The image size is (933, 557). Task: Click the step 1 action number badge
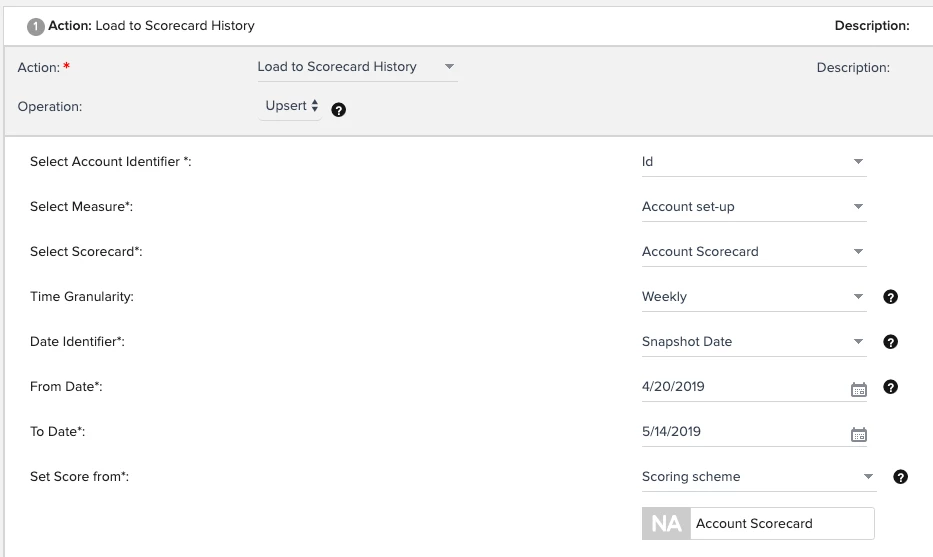pyautogui.click(x=36, y=27)
